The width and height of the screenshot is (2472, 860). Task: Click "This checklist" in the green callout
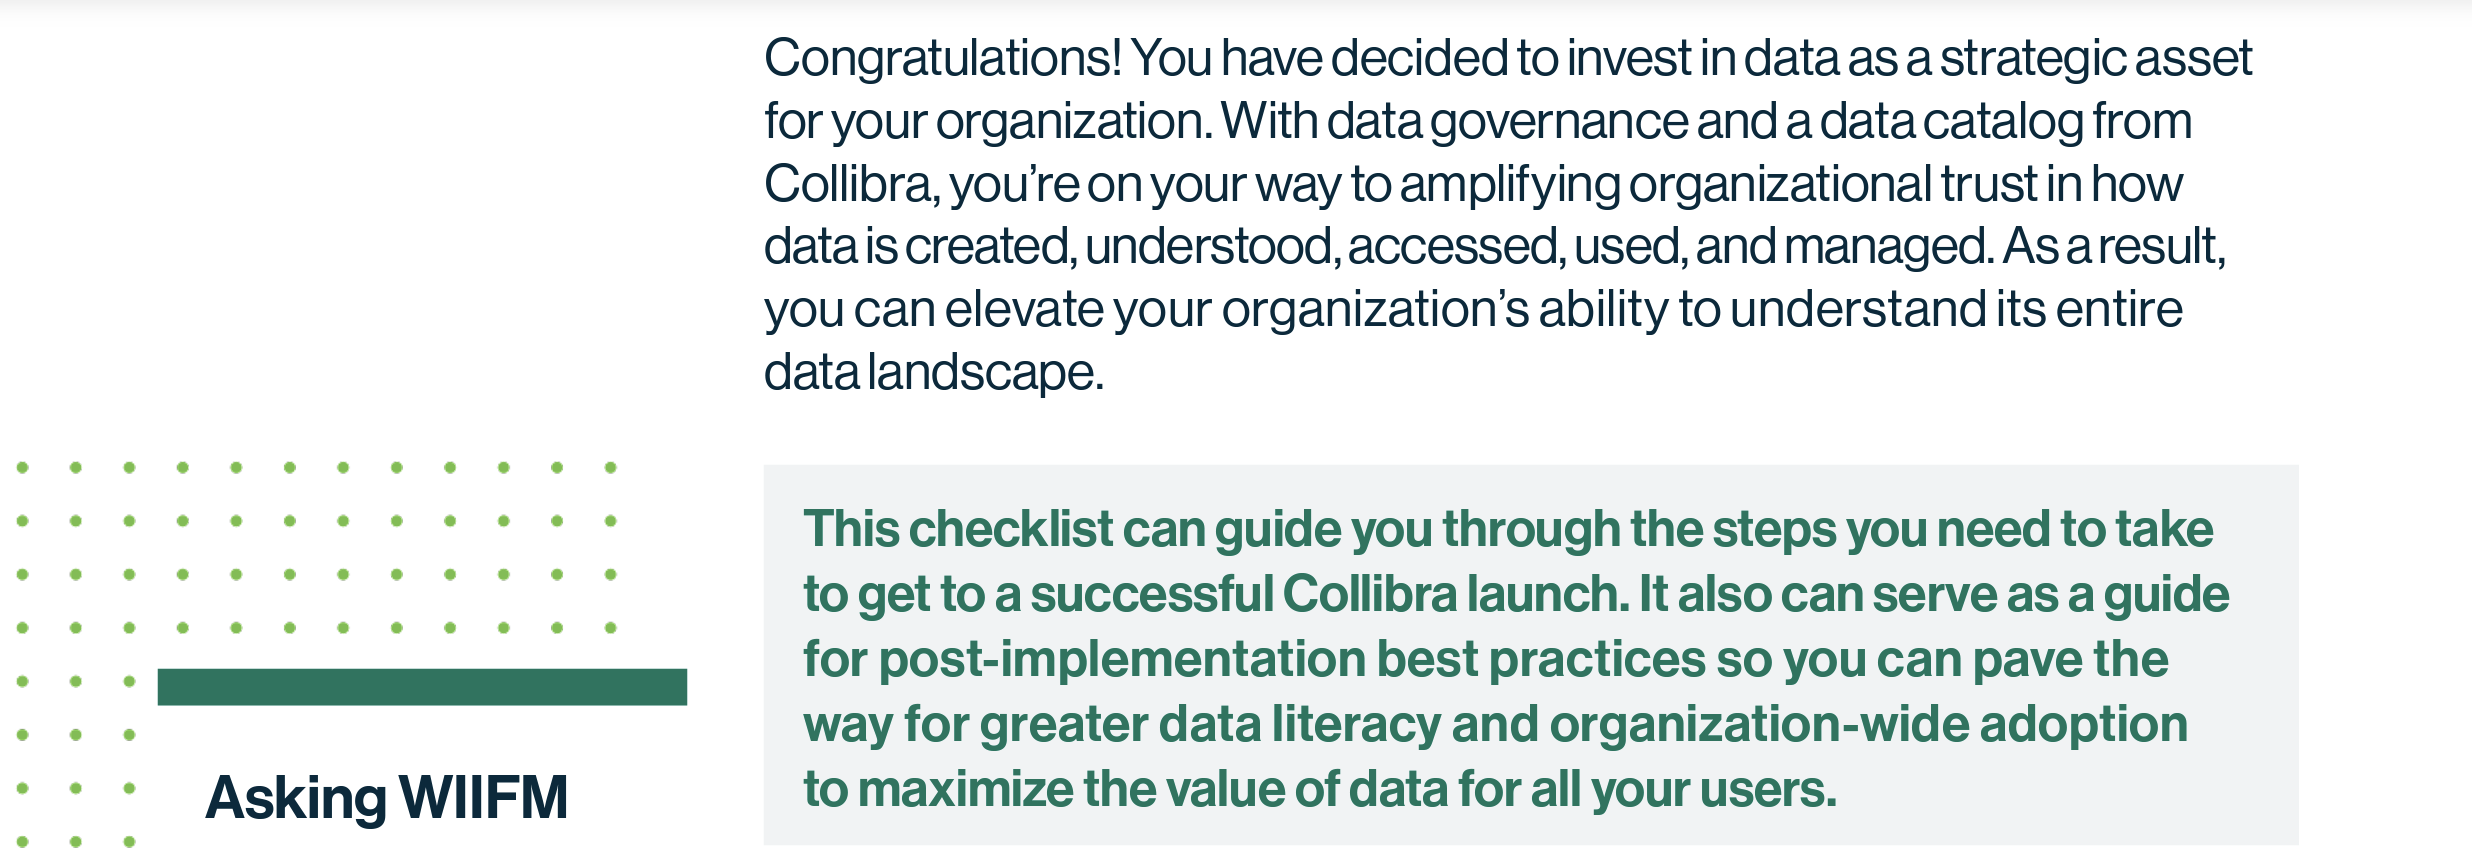(958, 529)
